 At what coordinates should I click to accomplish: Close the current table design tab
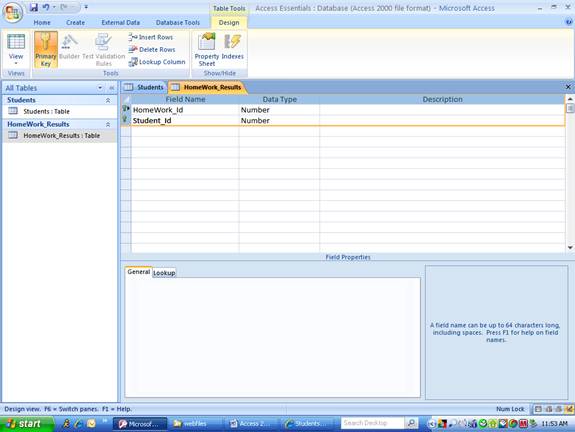pyautogui.click(x=568, y=87)
